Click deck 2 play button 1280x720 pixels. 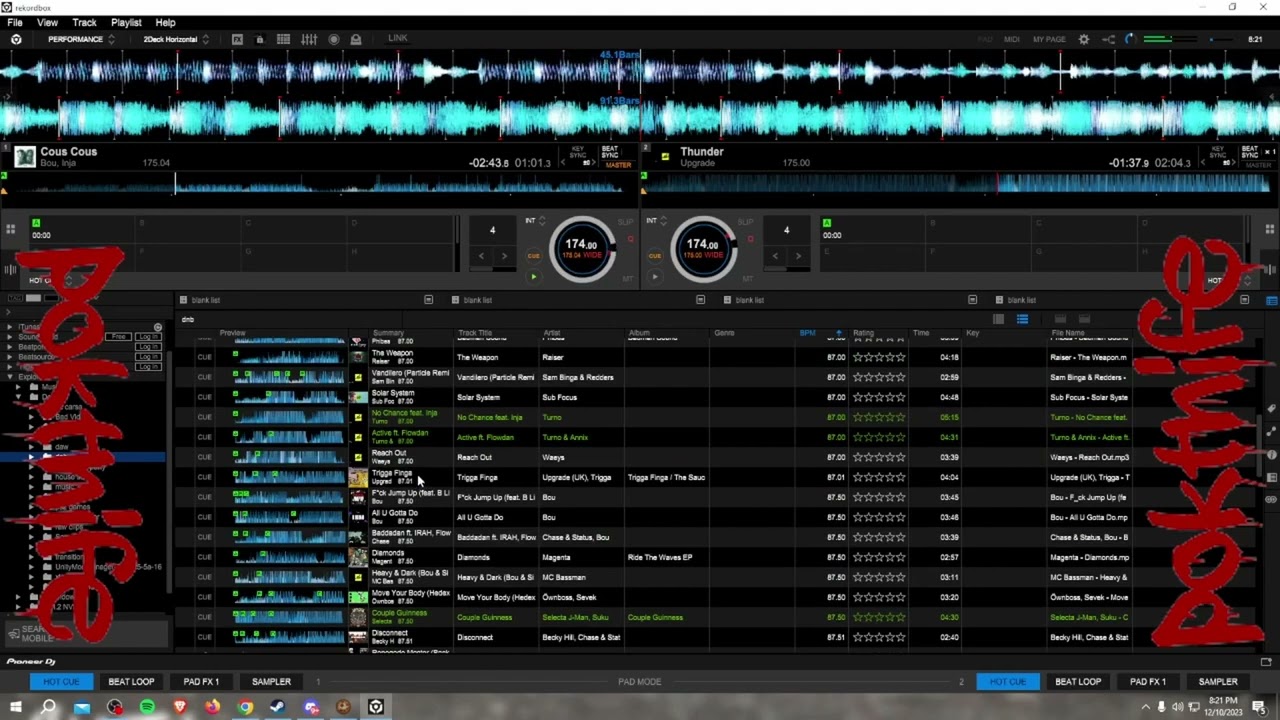(x=655, y=277)
